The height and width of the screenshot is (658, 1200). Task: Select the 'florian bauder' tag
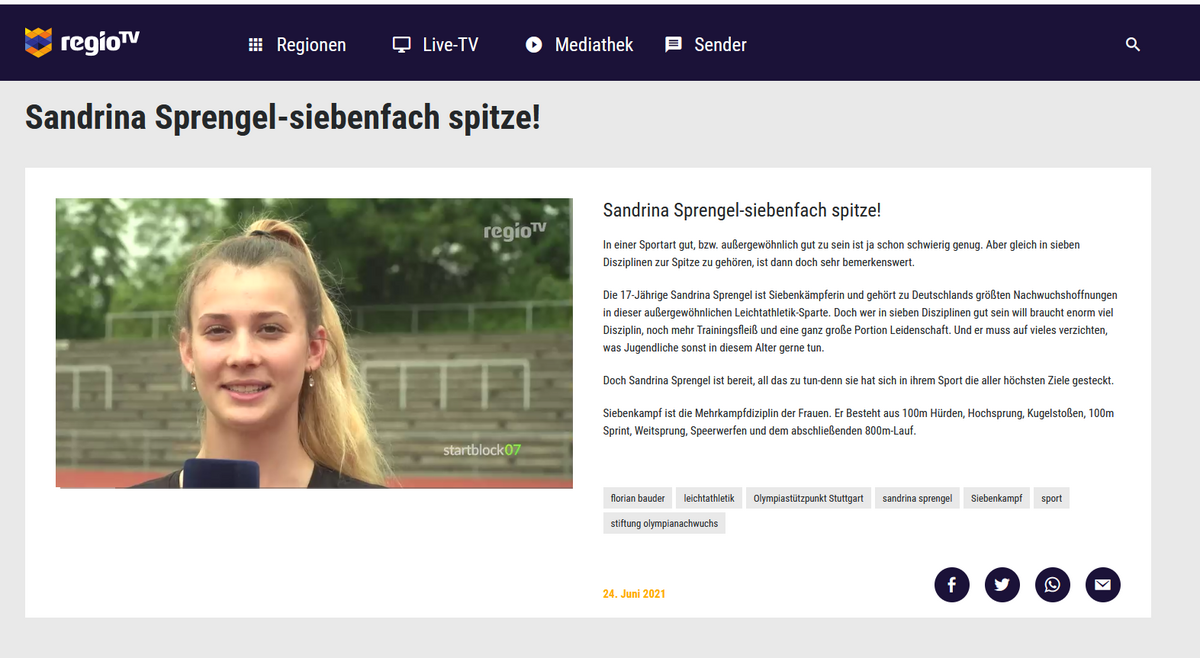tap(638, 498)
